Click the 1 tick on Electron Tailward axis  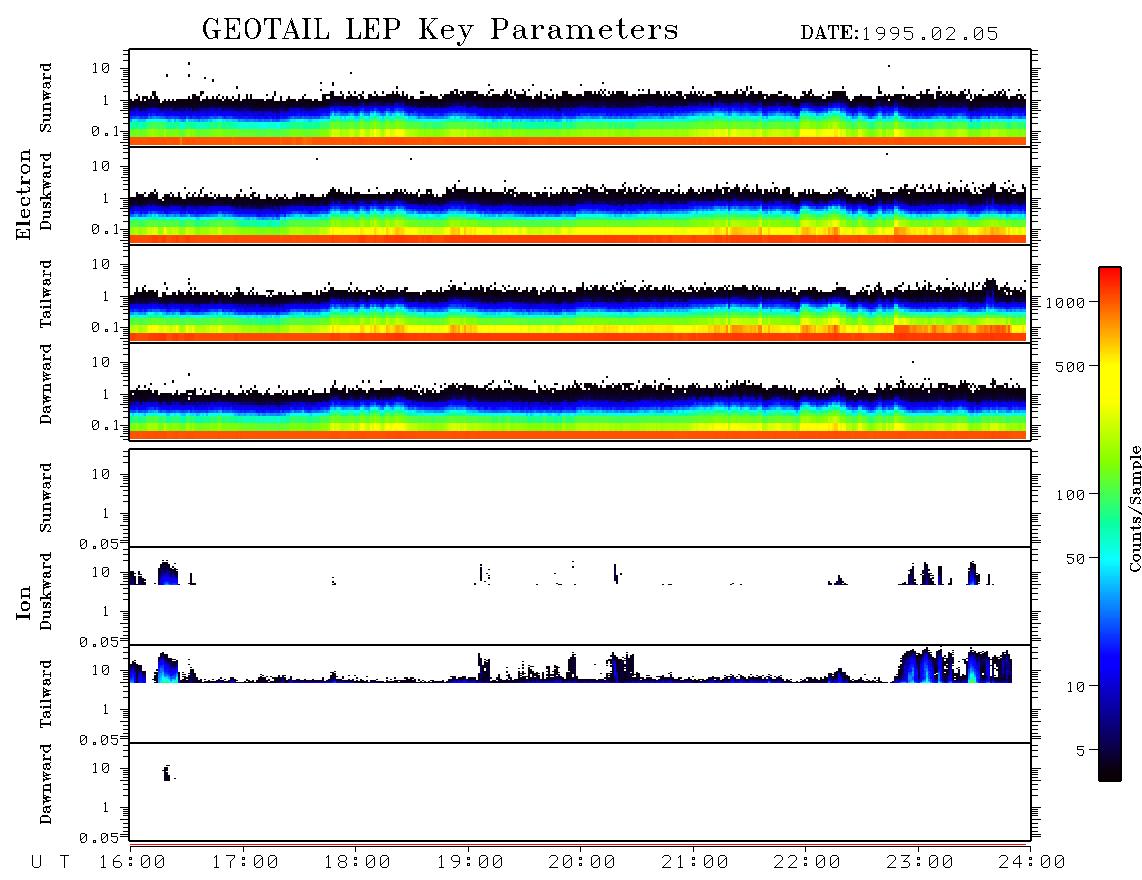pyautogui.click(x=105, y=296)
